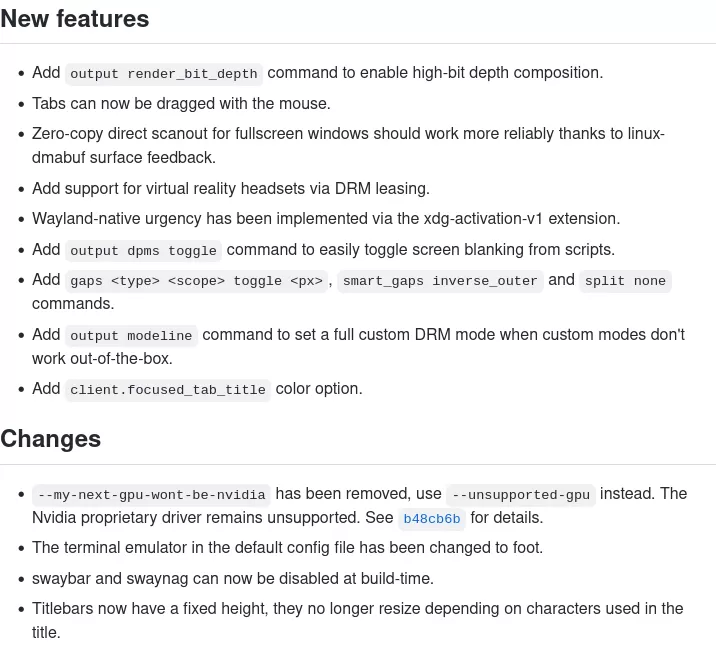Click the Changes section heading

(50, 439)
